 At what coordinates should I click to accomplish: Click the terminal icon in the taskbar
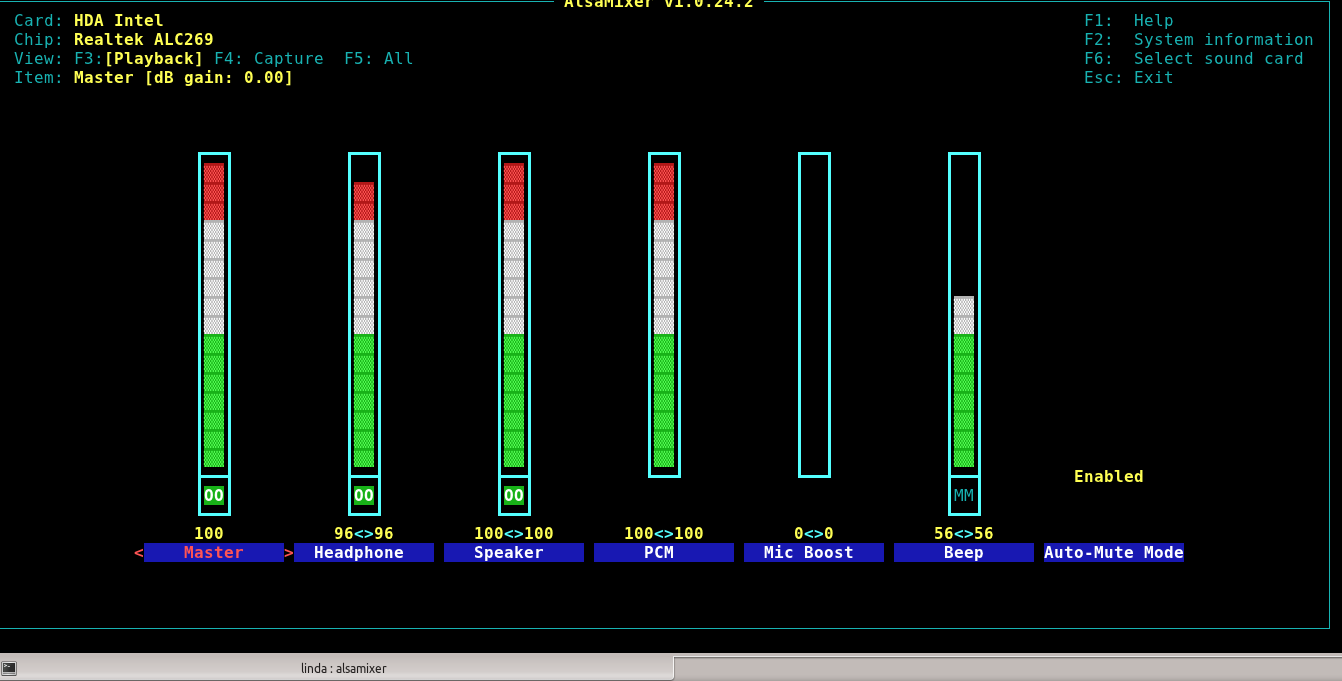(9, 668)
